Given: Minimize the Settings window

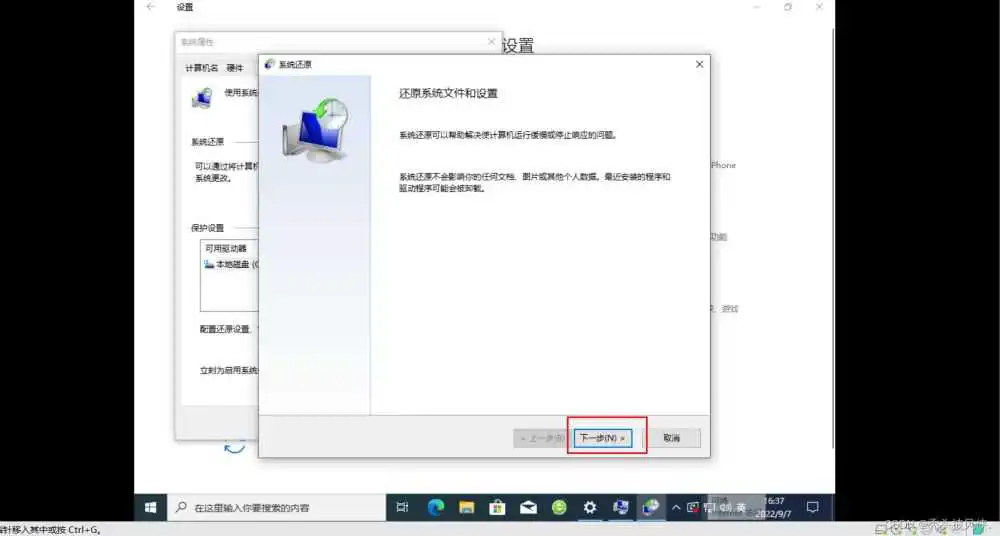Looking at the screenshot, I should [756, 6].
